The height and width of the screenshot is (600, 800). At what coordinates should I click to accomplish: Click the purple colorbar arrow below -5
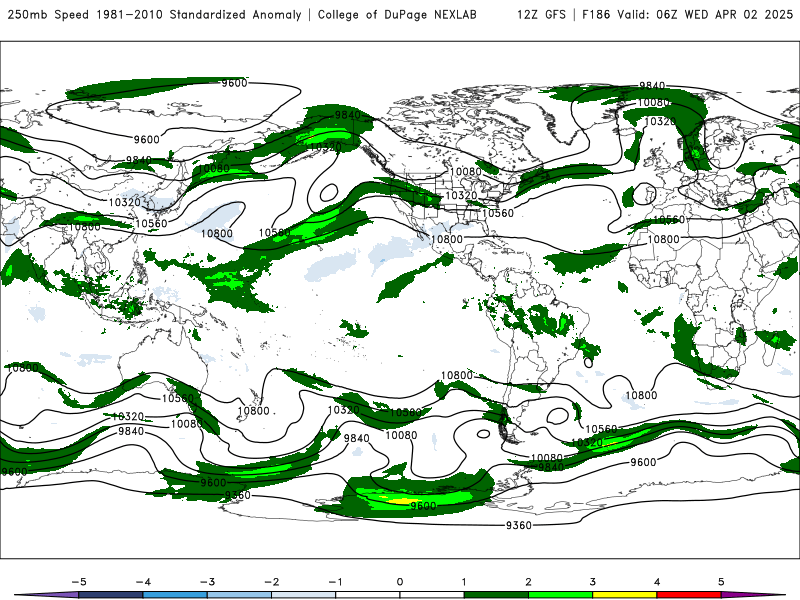pyautogui.click(x=47, y=595)
